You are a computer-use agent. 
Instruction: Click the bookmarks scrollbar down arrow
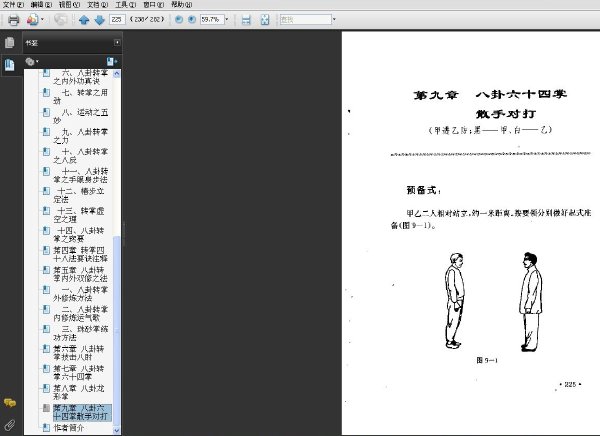click(x=117, y=431)
